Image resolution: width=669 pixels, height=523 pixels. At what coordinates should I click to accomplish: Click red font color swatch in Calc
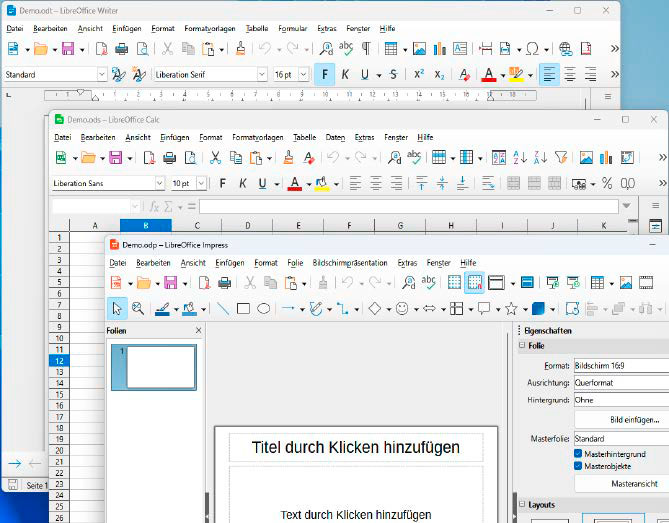294,183
